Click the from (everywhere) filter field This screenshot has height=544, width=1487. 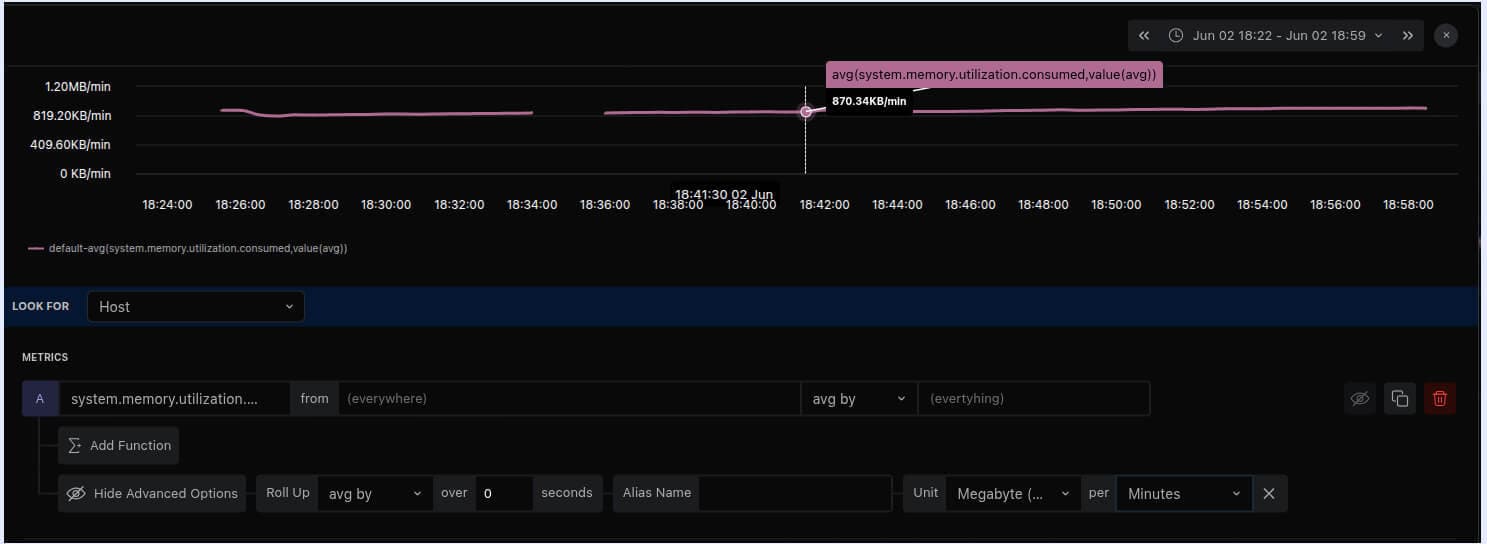569,398
